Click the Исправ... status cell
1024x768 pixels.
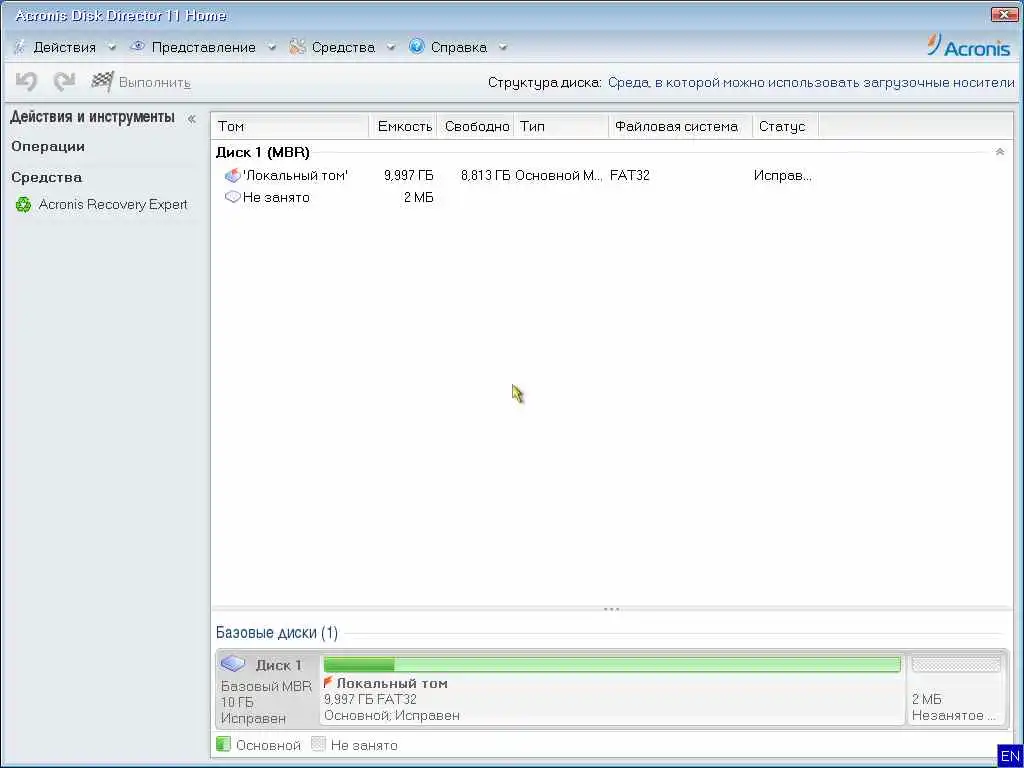pyautogui.click(x=782, y=175)
